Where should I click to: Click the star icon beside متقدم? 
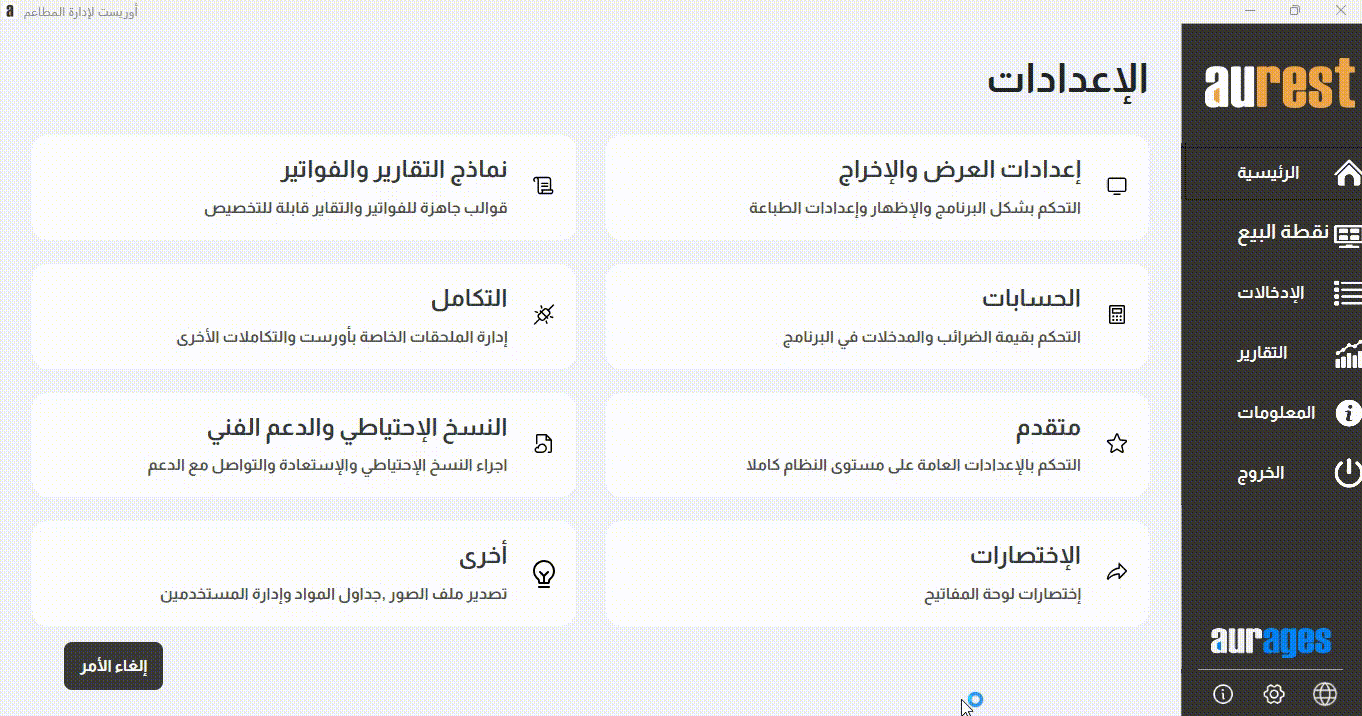(1117, 444)
